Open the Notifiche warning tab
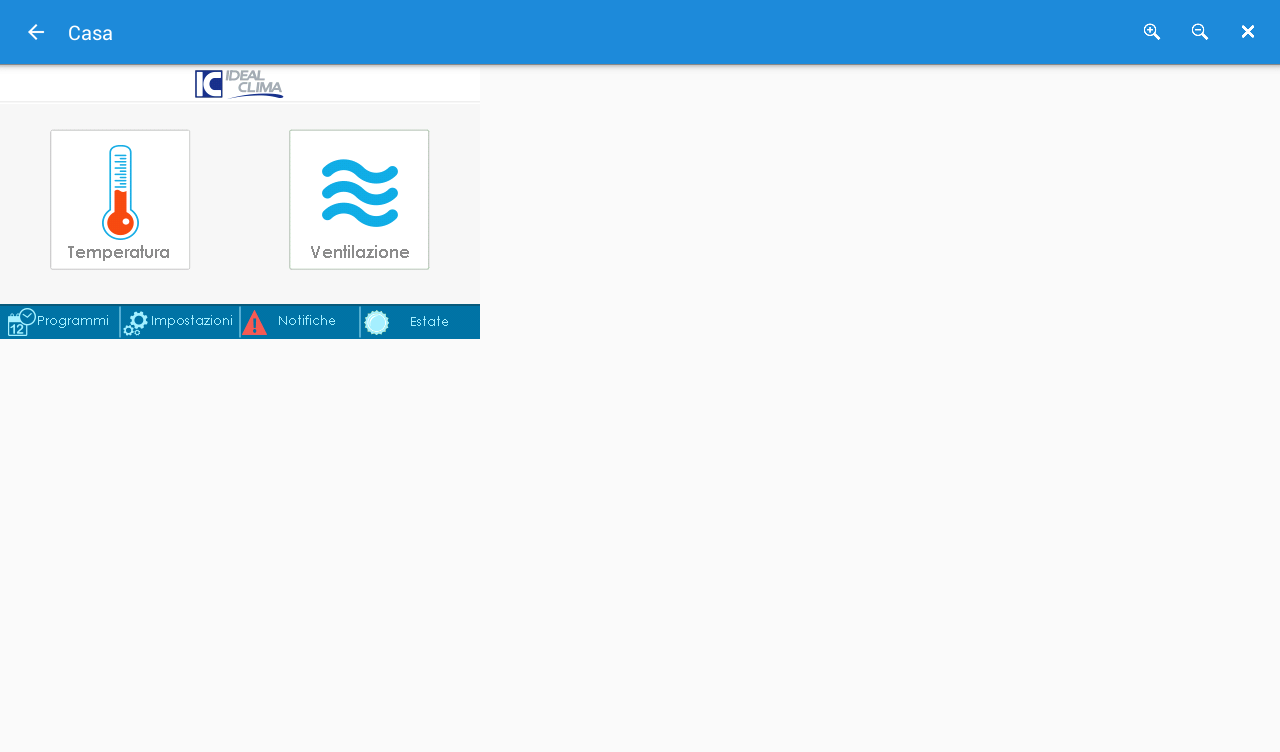1280x752 pixels. click(299, 322)
